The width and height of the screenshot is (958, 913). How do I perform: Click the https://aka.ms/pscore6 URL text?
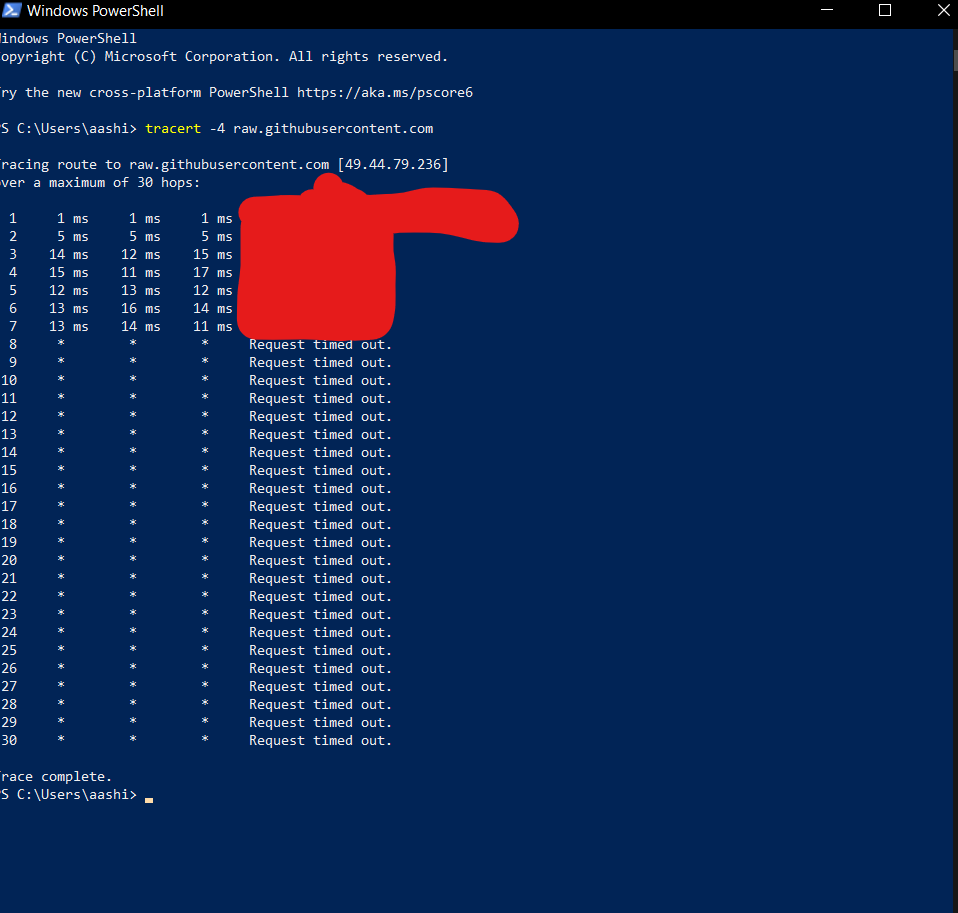pyautogui.click(x=385, y=93)
